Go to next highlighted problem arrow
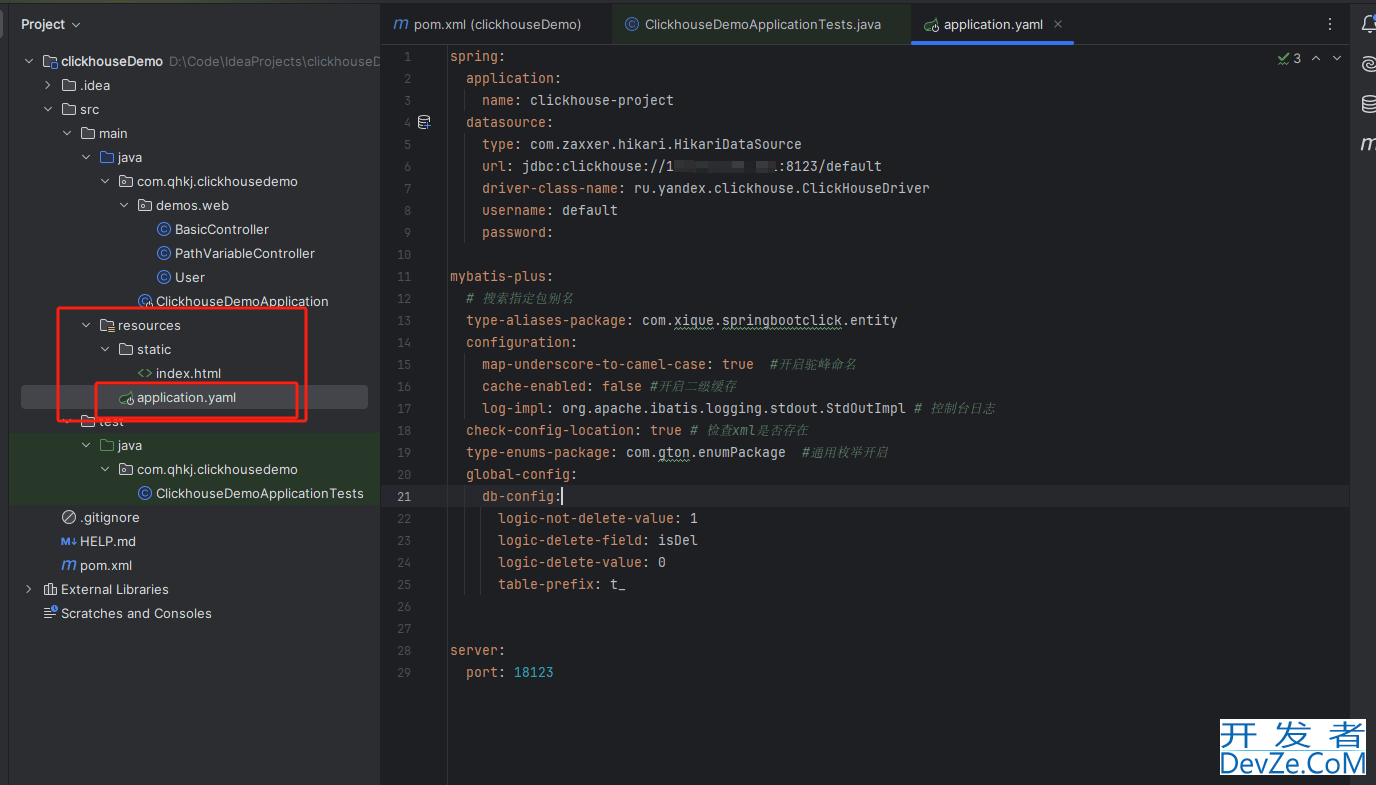 [x=1337, y=58]
